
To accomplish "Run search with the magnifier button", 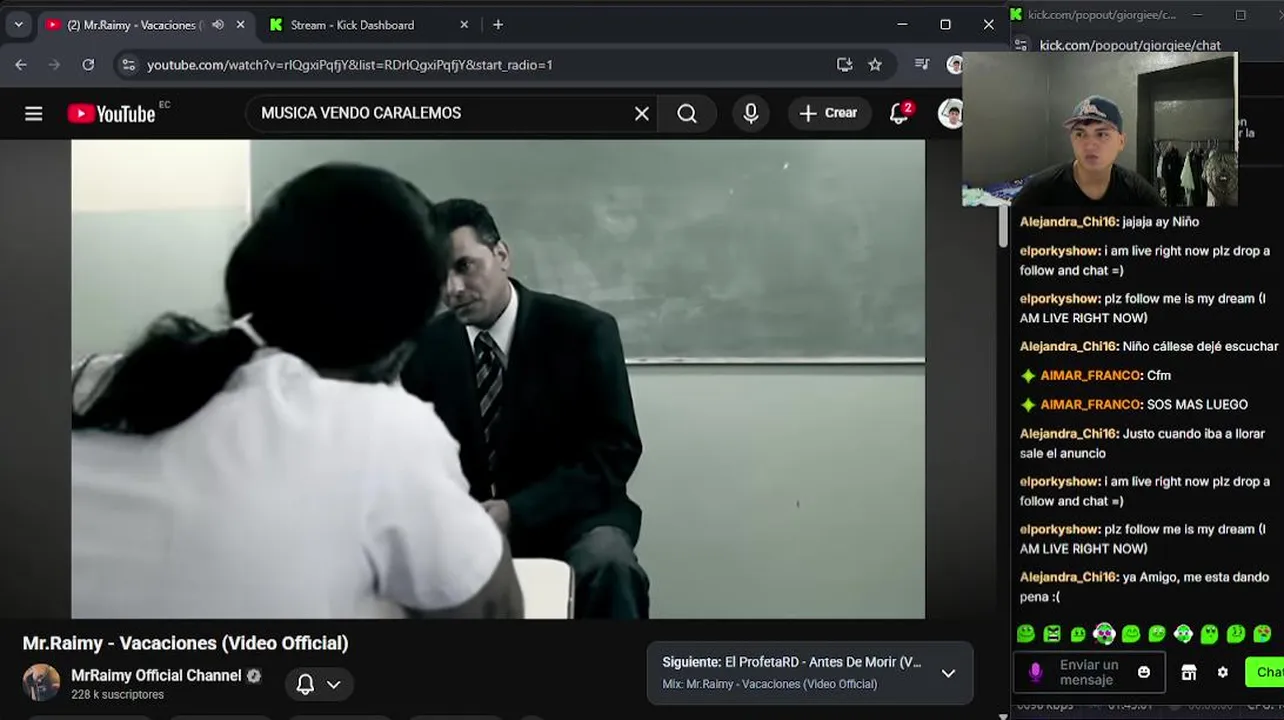I will pyautogui.click(x=687, y=114).
